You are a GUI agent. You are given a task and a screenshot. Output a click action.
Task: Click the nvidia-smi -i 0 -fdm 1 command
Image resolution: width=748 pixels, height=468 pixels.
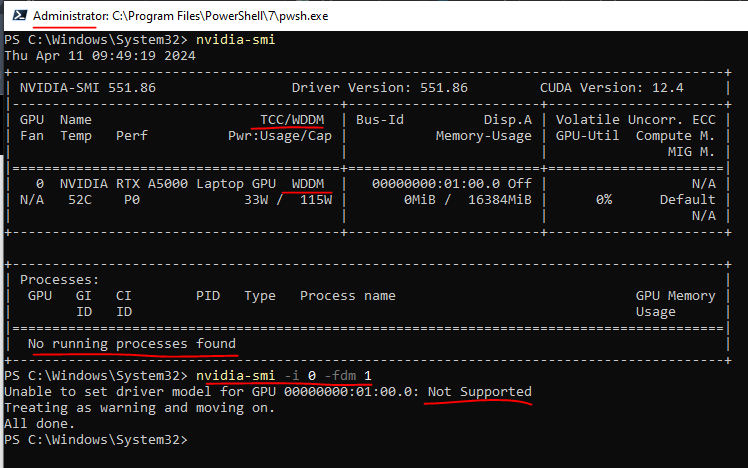pos(283,375)
